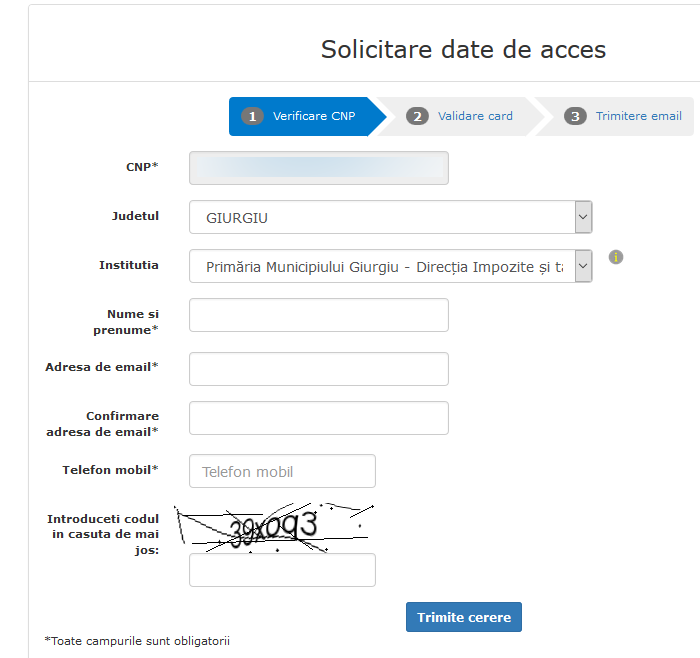
Task: Click the Primăria Municipiului Giurgiu institution selection
Action: [x=380, y=266]
